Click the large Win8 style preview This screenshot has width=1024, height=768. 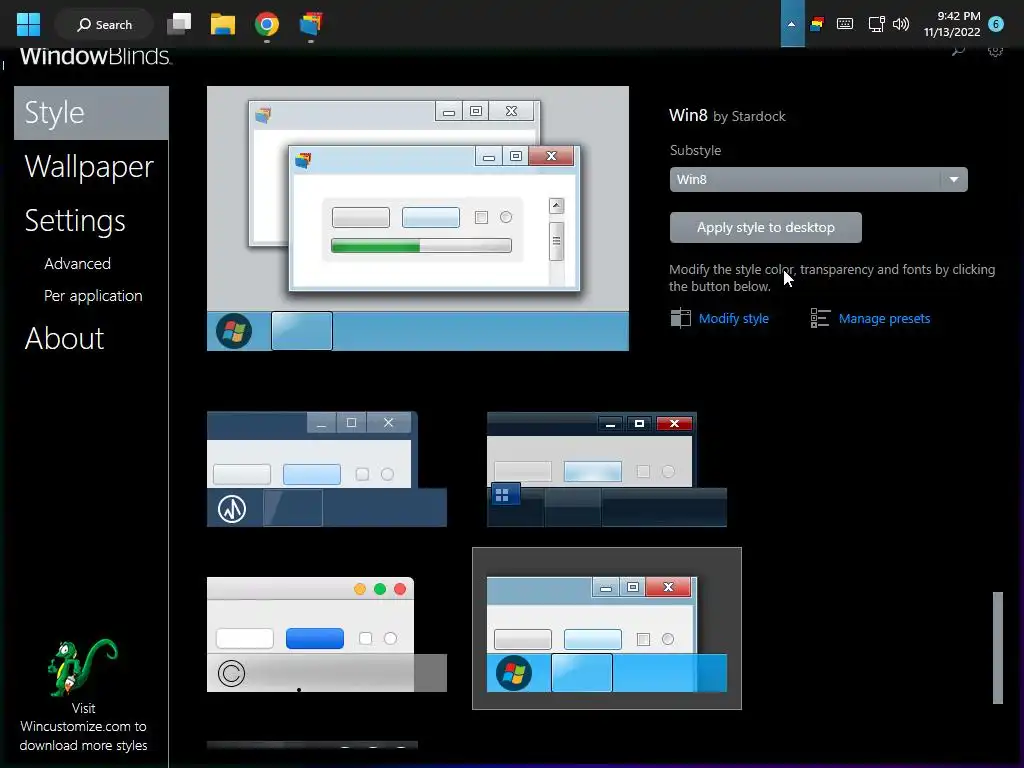(418, 218)
